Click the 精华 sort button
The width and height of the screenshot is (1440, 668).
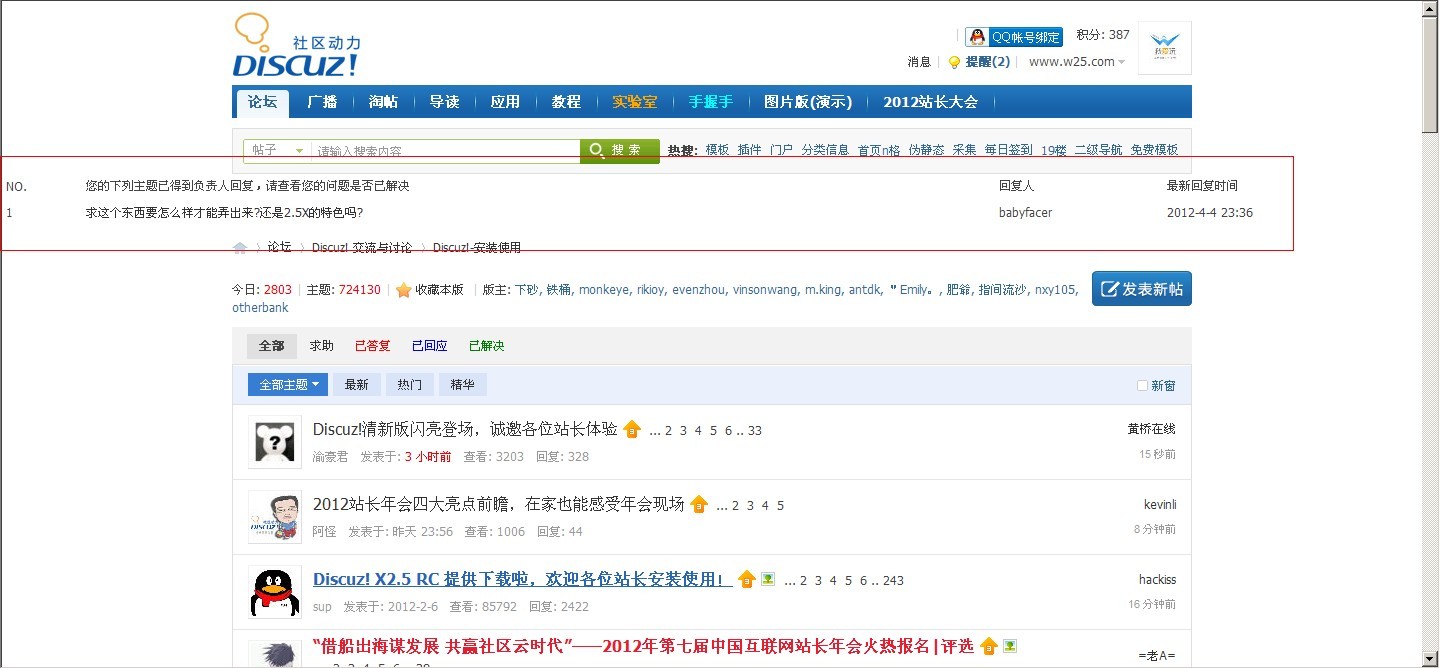pos(463,384)
